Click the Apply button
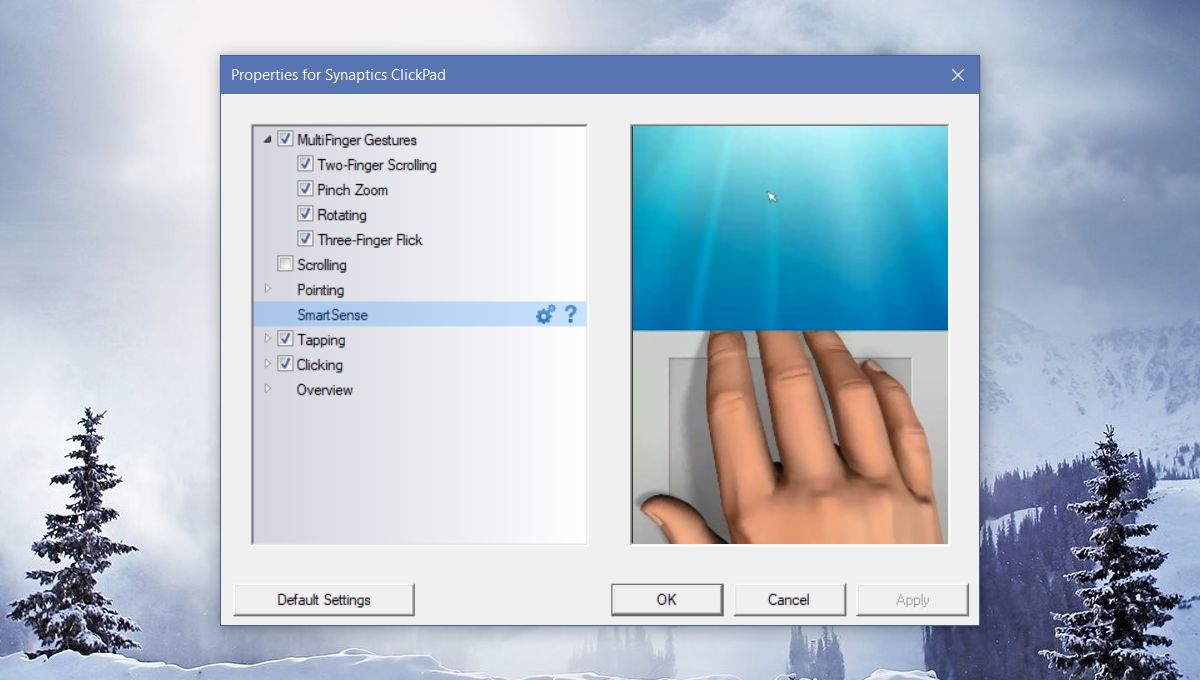Image resolution: width=1200 pixels, height=680 pixels. tap(912, 600)
